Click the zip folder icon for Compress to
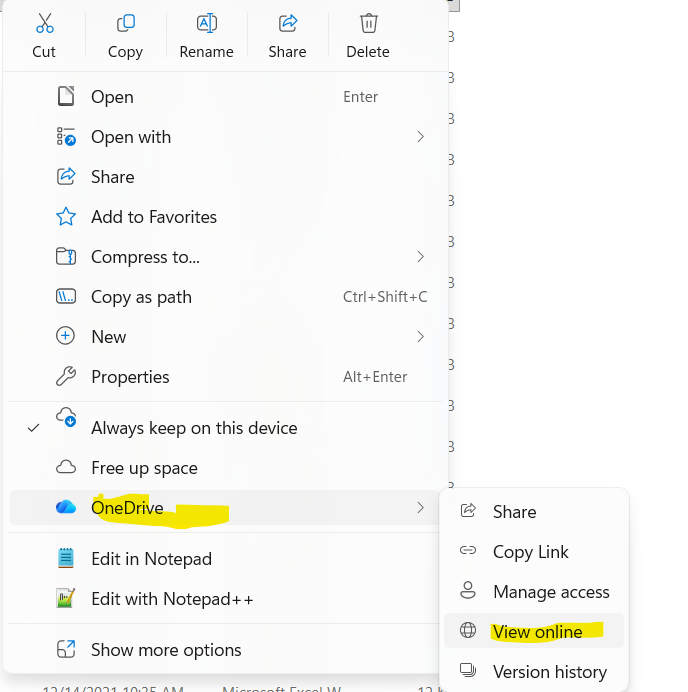Viewport: 688px width, 692px height. pyautogui.click(x=66, y=256)
